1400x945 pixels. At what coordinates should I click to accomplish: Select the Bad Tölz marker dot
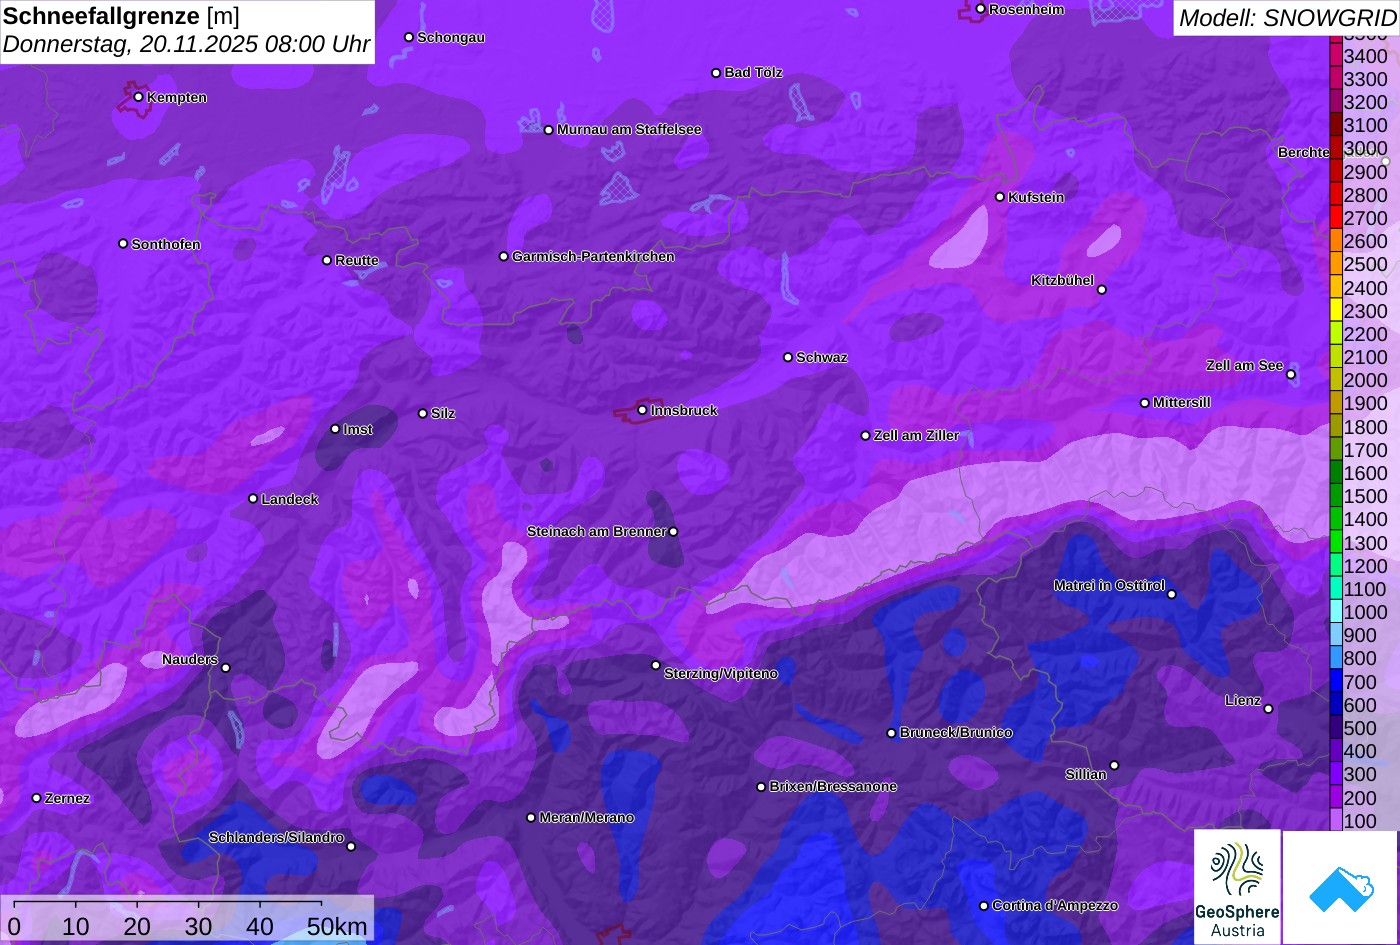coord(716,73)
